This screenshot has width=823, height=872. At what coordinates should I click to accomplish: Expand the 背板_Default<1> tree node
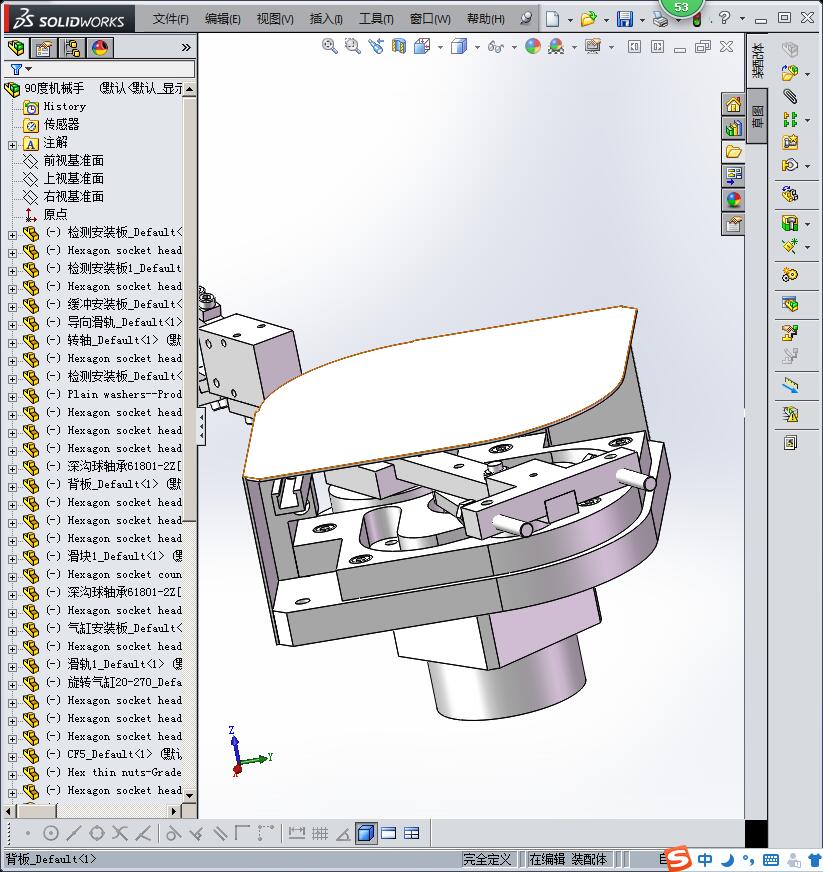pyautogui.click(x=12, y=487)
